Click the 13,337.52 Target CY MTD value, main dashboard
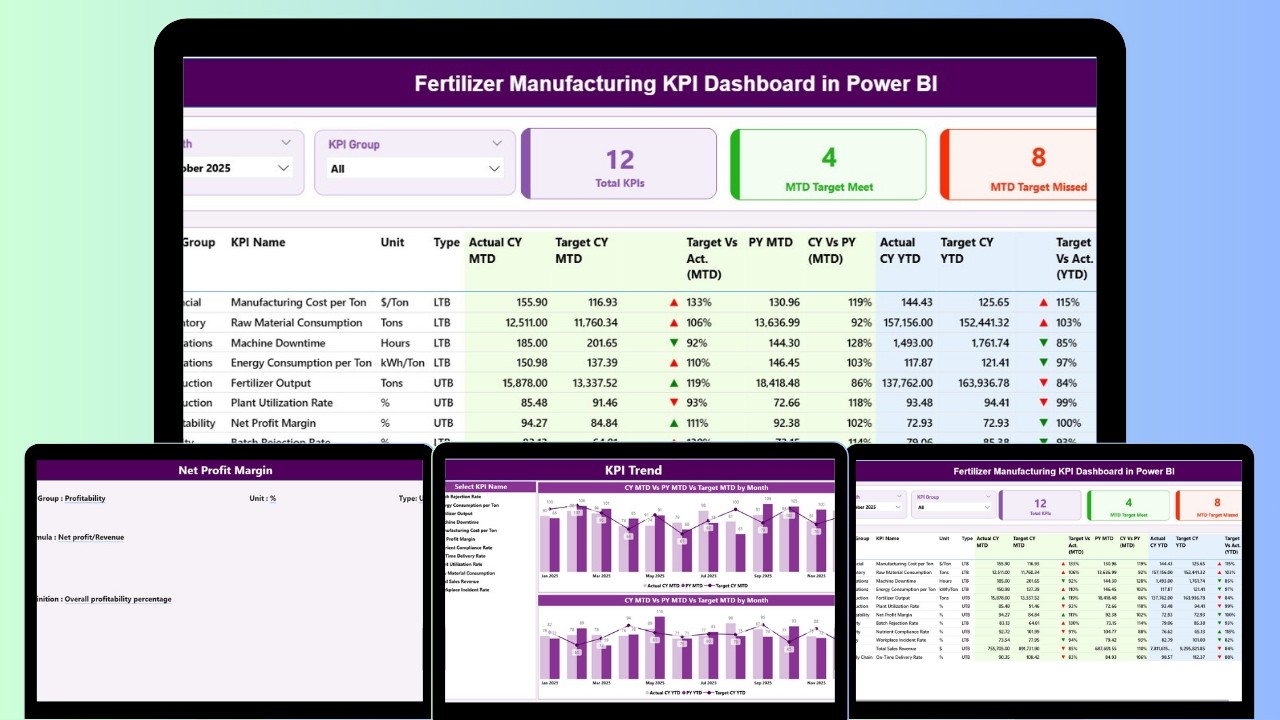Screen dimensions: 1280x720 pos(593,382)
